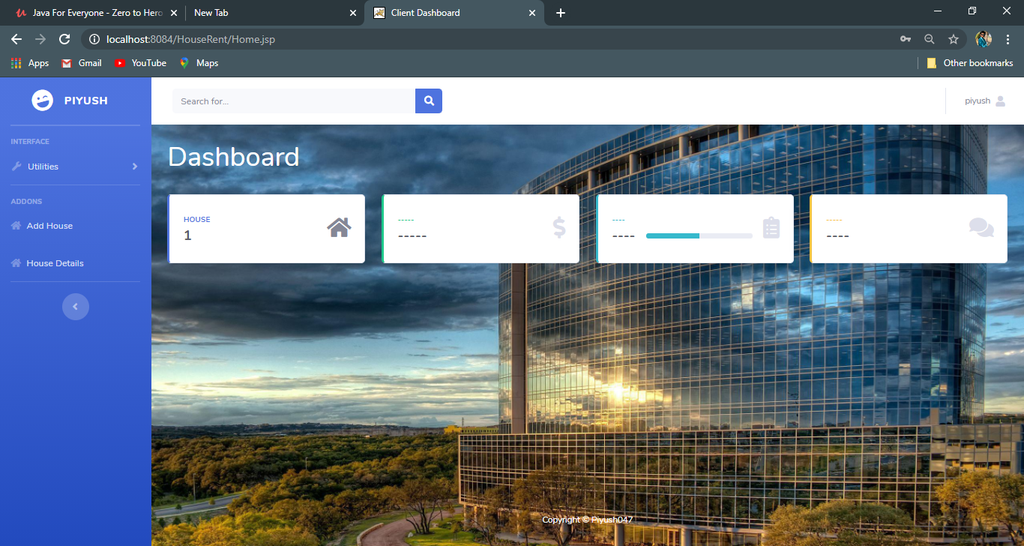Click the house icon on HOUSE card
The image size is (1024, 546).
tap(339, 227)
